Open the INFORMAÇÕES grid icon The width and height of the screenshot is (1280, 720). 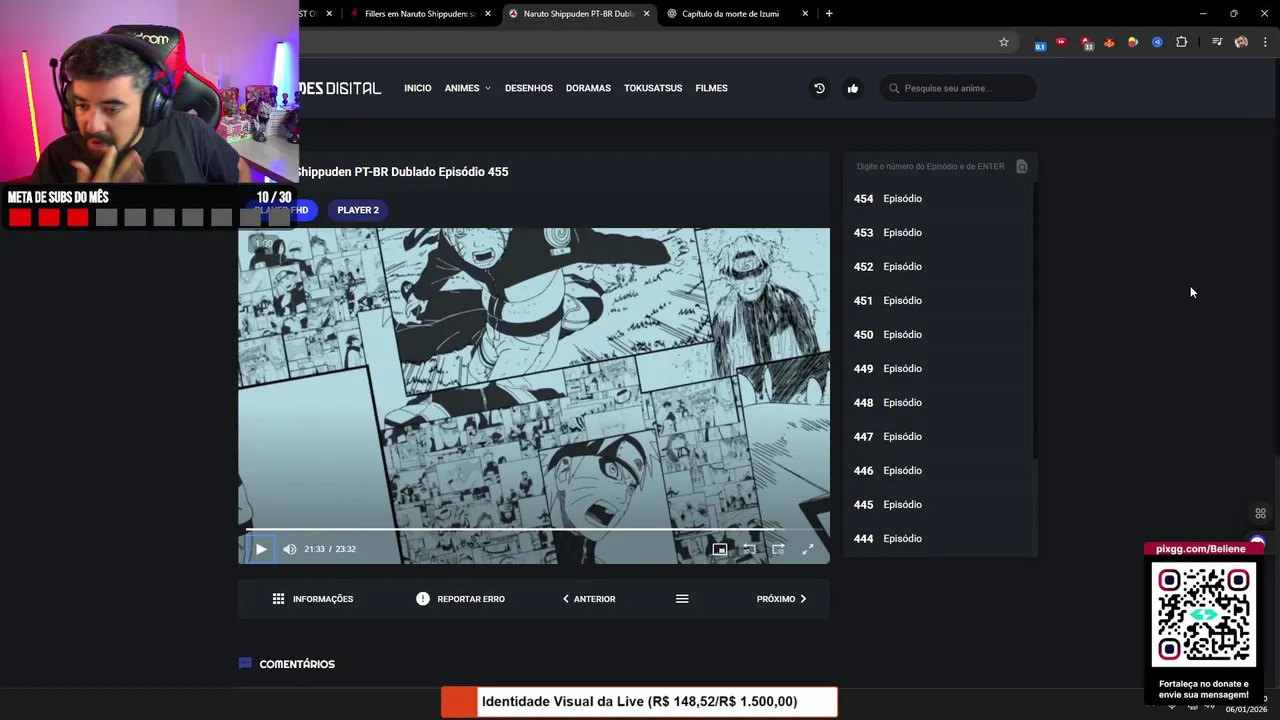(x=278, y=599)
